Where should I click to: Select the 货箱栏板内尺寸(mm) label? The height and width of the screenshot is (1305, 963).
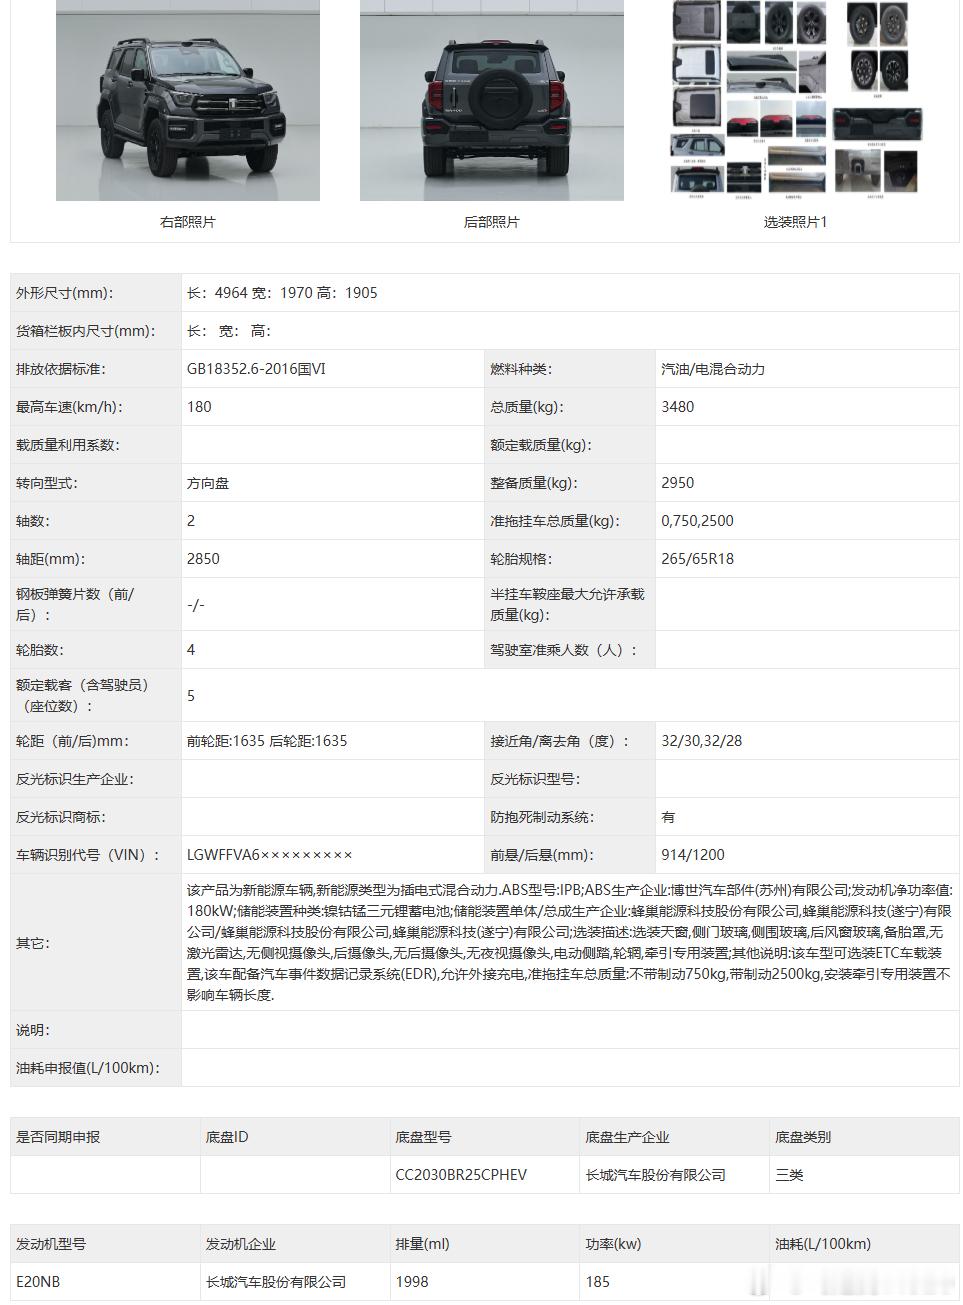tap(84, 331)
